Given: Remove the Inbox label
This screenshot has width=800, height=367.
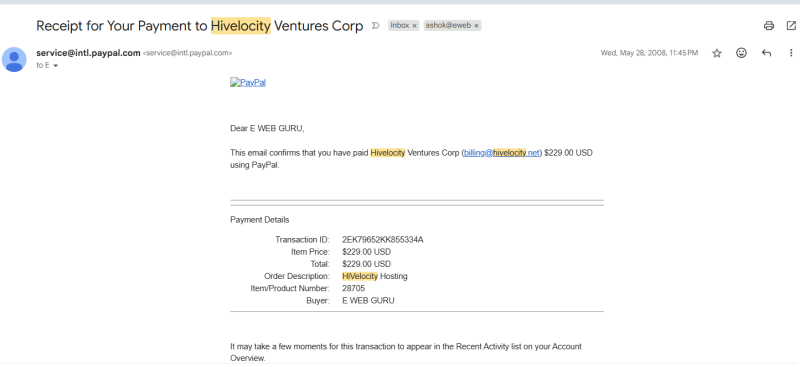Looking at the screenshot, I should tap(414, 26).
